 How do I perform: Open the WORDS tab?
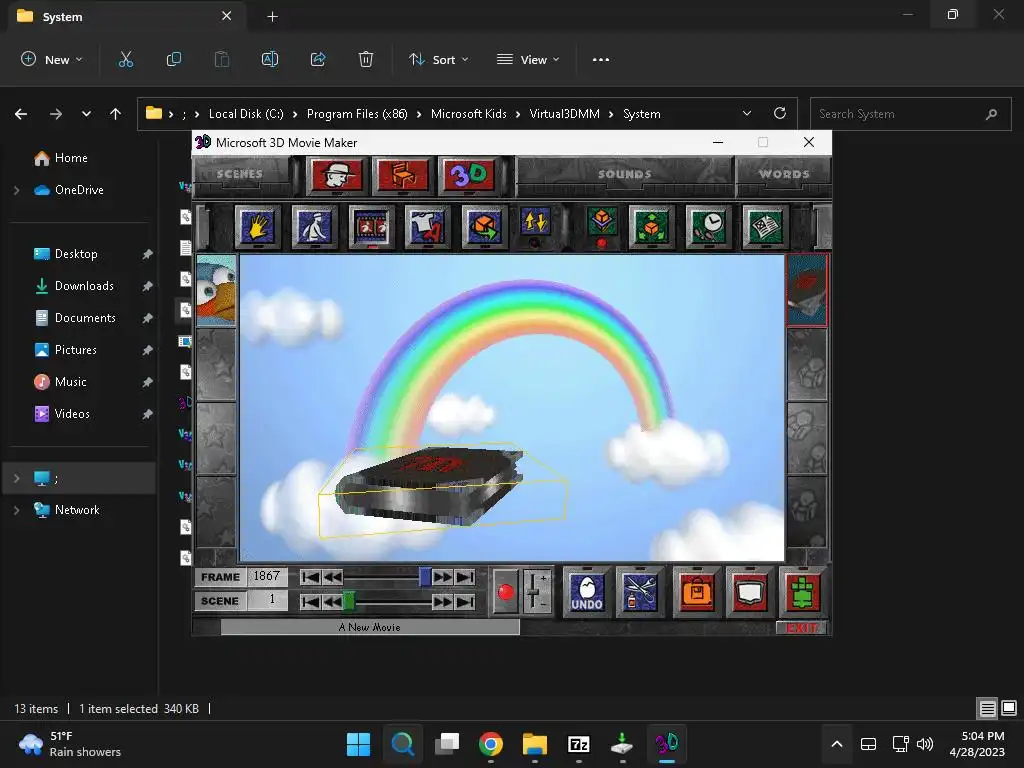[x=784, y=174]
